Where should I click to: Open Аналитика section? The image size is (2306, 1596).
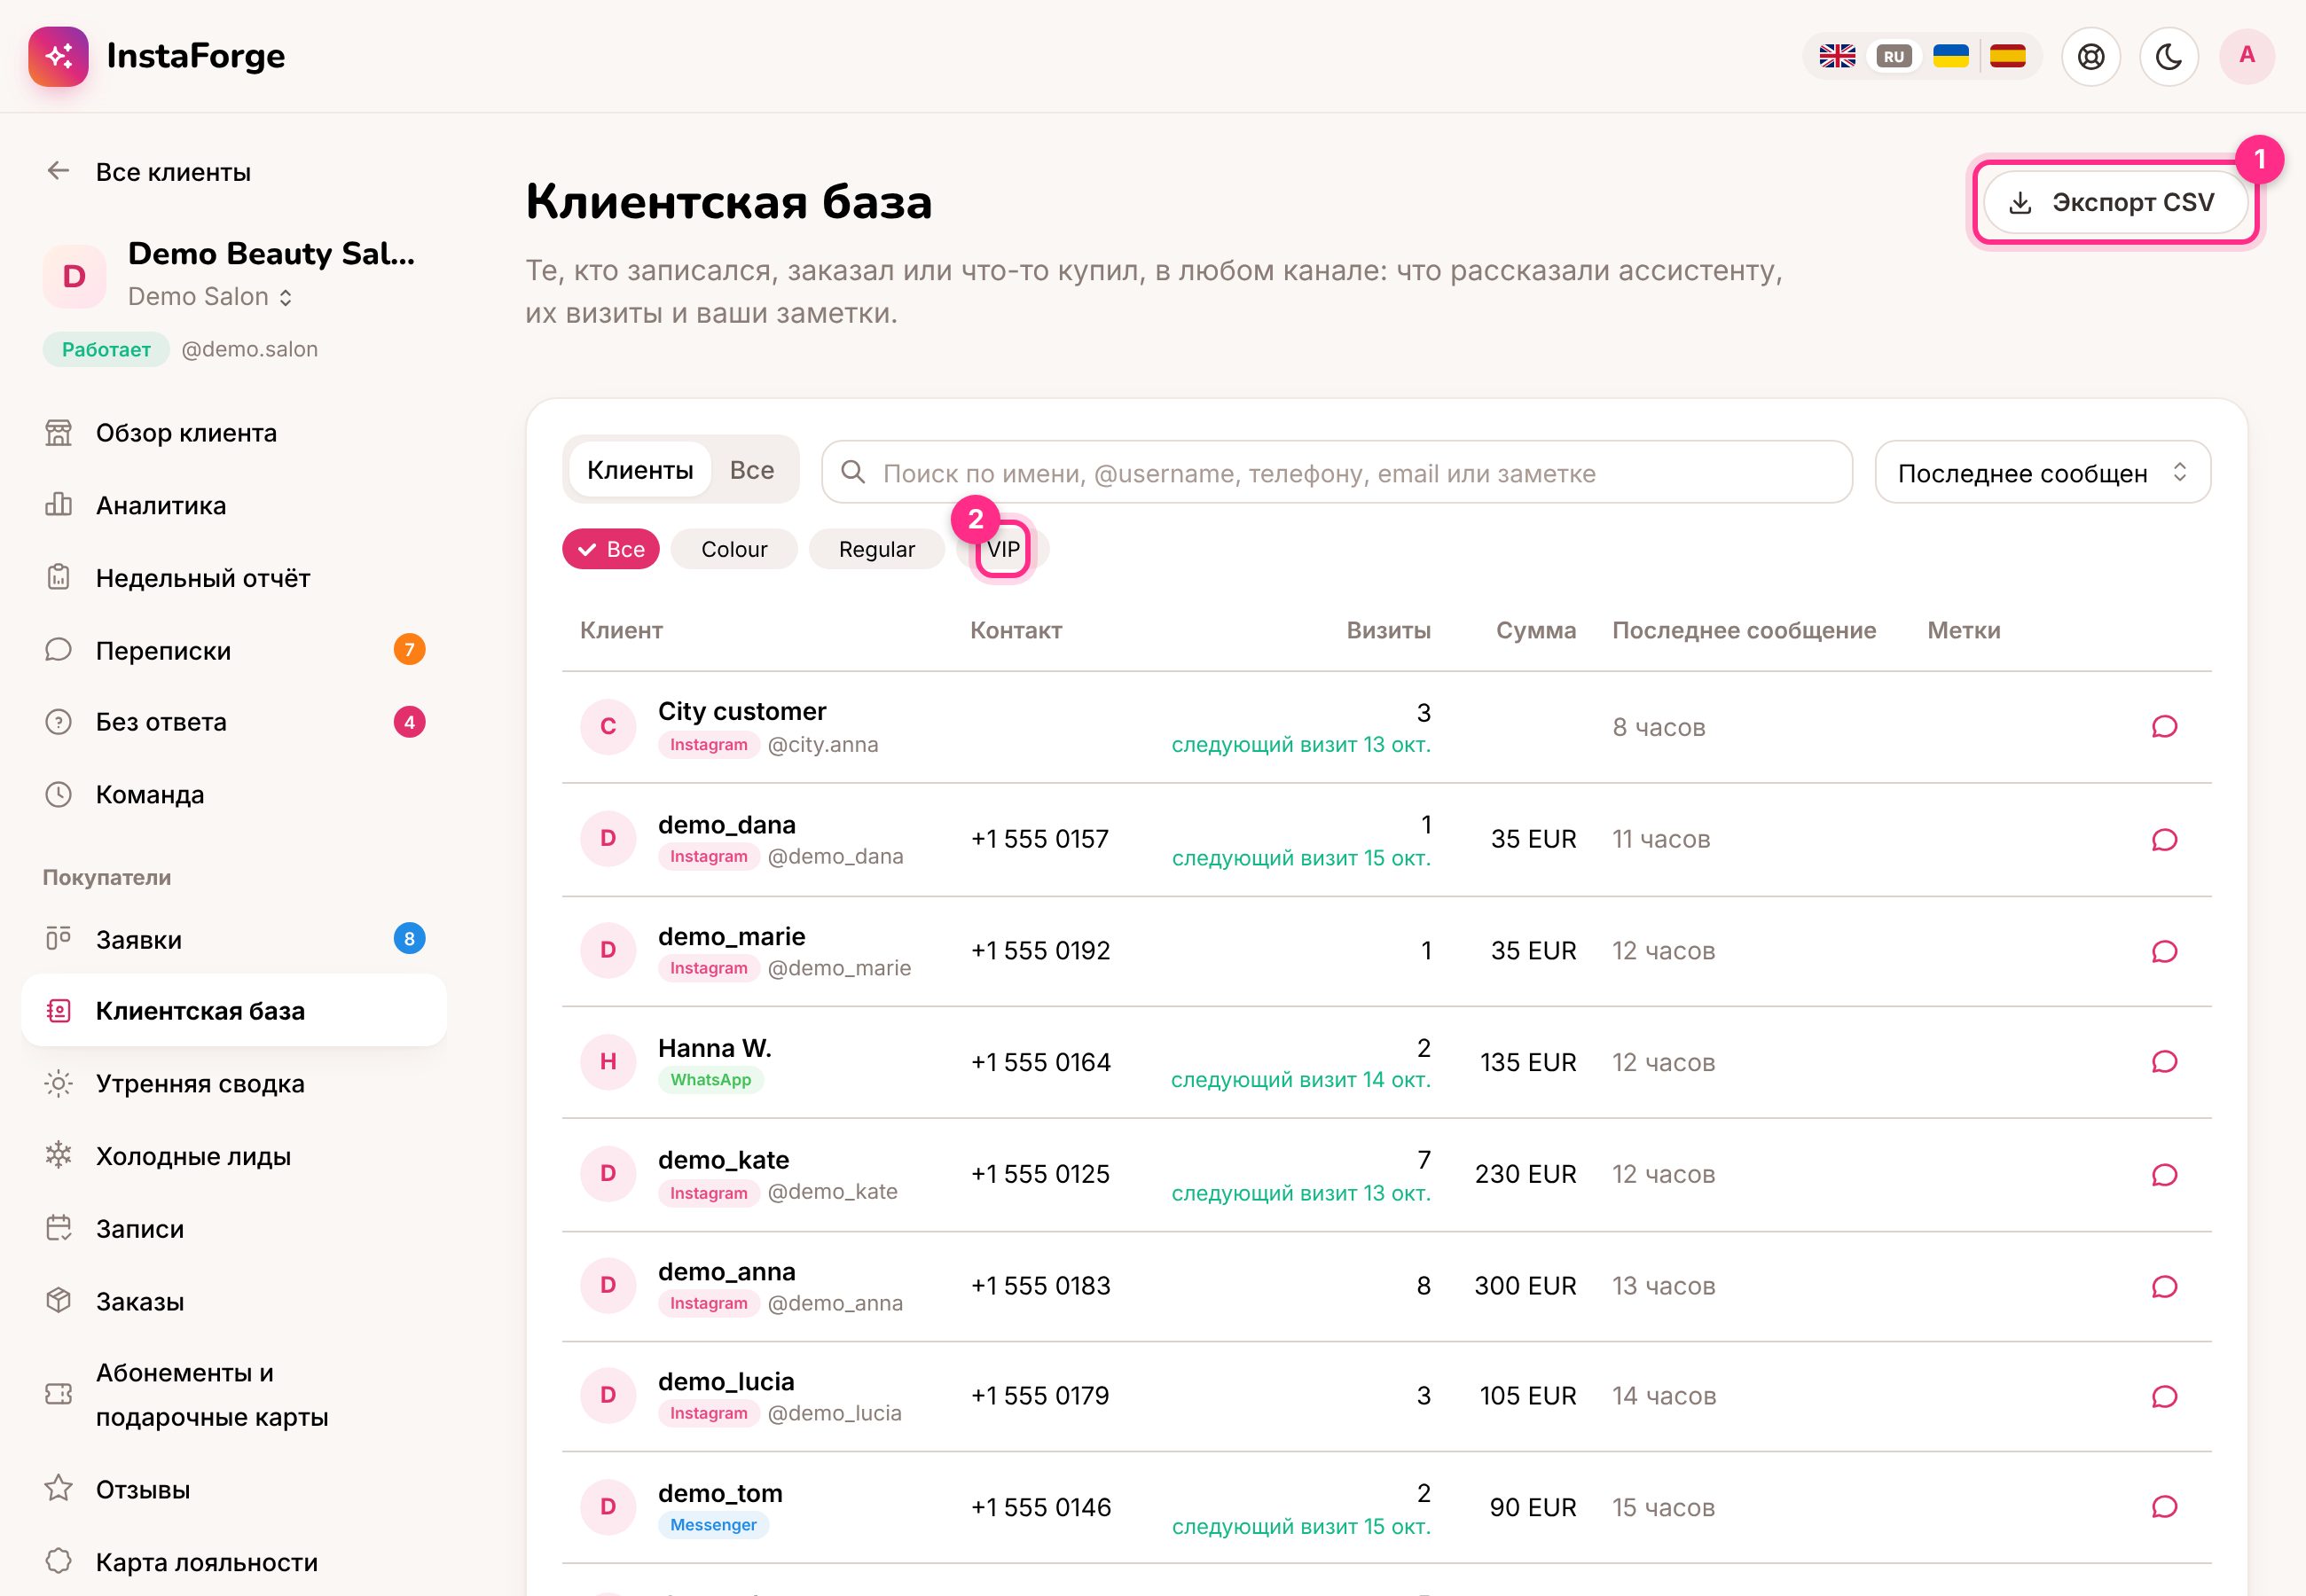coord(233,506)
